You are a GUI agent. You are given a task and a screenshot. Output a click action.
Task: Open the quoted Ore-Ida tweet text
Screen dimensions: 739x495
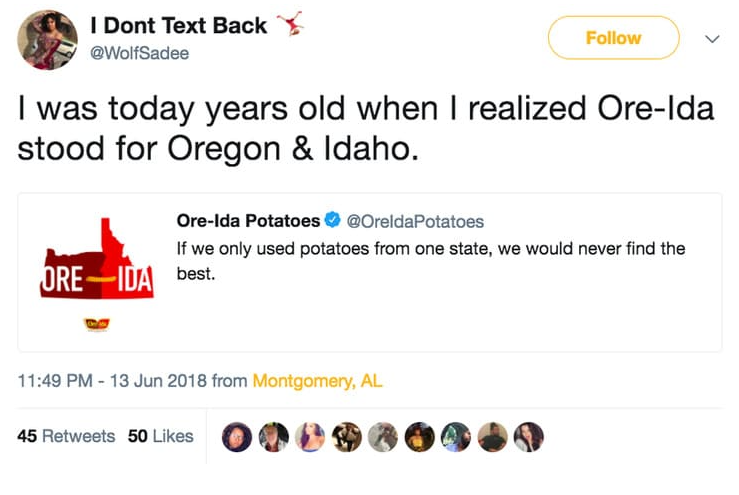[430, 259]
